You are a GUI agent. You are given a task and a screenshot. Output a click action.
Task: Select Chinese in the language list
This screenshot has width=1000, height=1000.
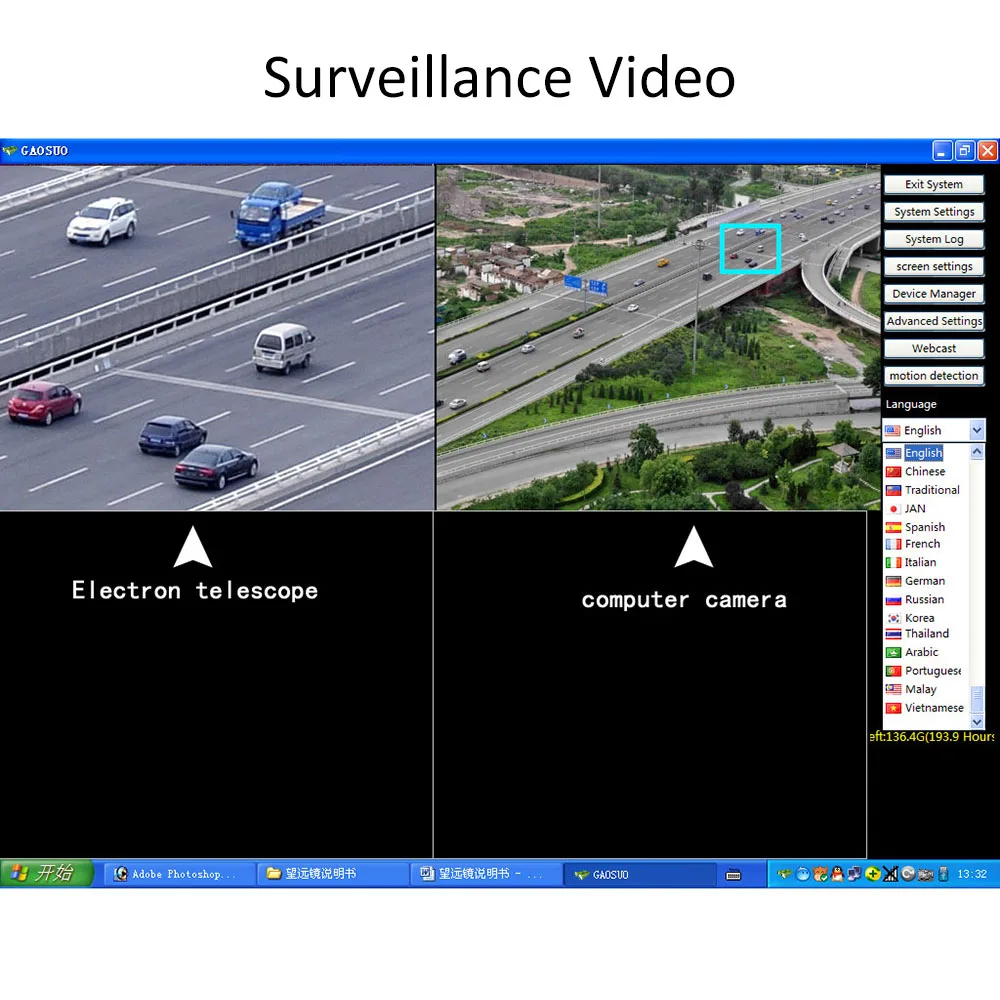[925, 471]
